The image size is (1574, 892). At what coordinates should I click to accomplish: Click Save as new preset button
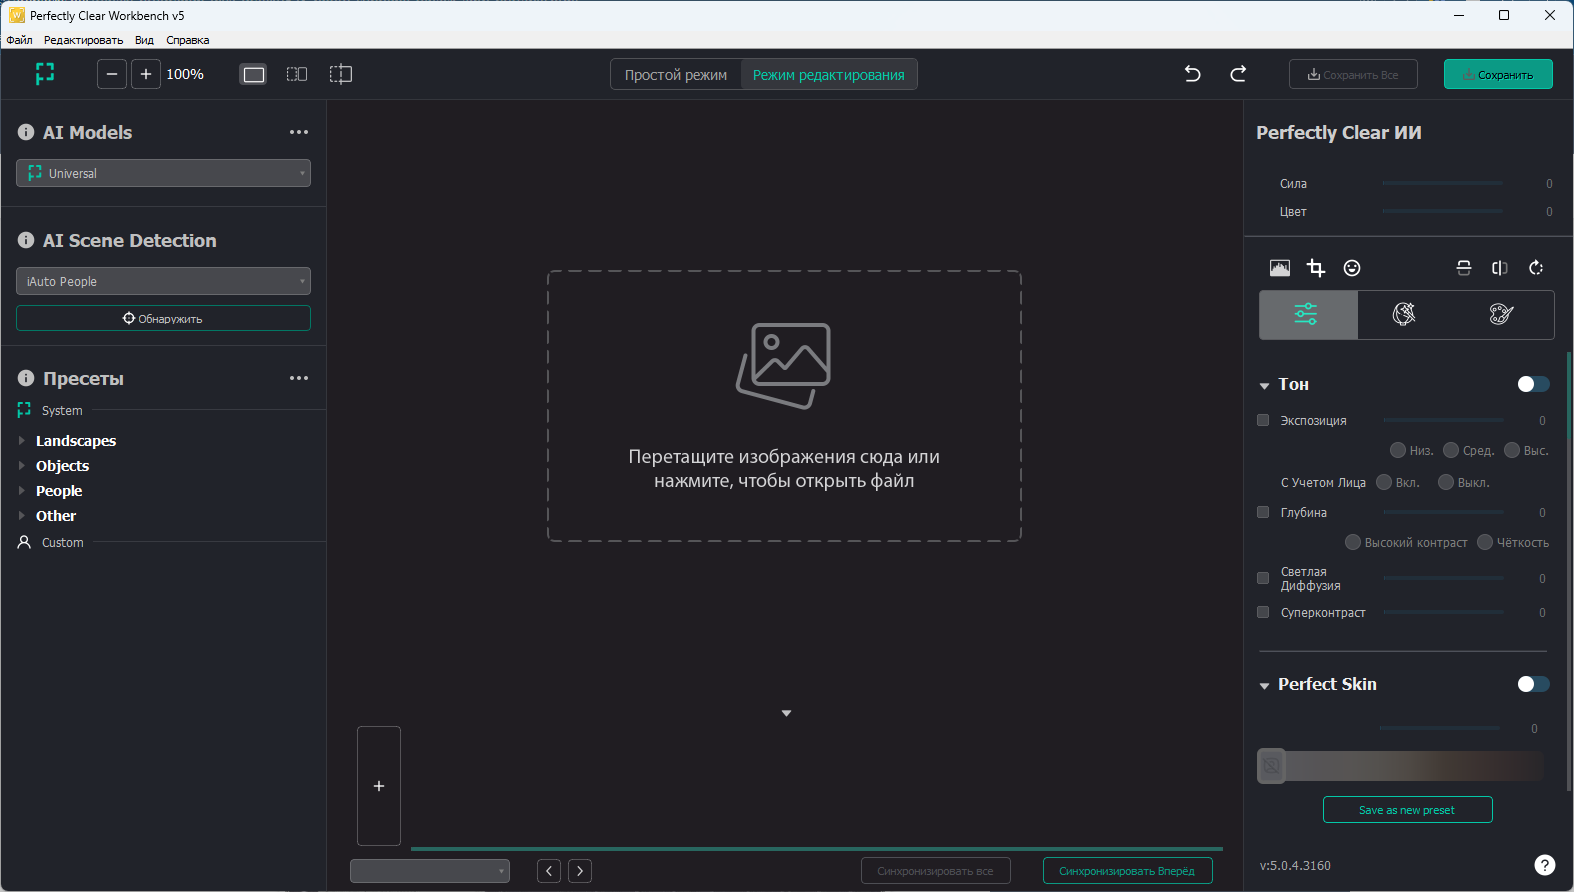(x=1407, y=810)
